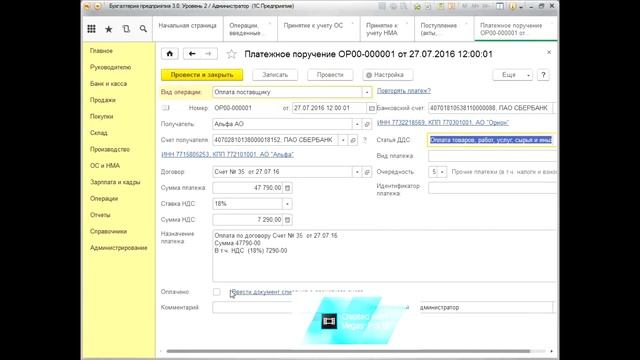The image size is (640, 360).
Task: Select the Платежное поручение ОР00-000001 tab
Action: click(x=516, y=29)
